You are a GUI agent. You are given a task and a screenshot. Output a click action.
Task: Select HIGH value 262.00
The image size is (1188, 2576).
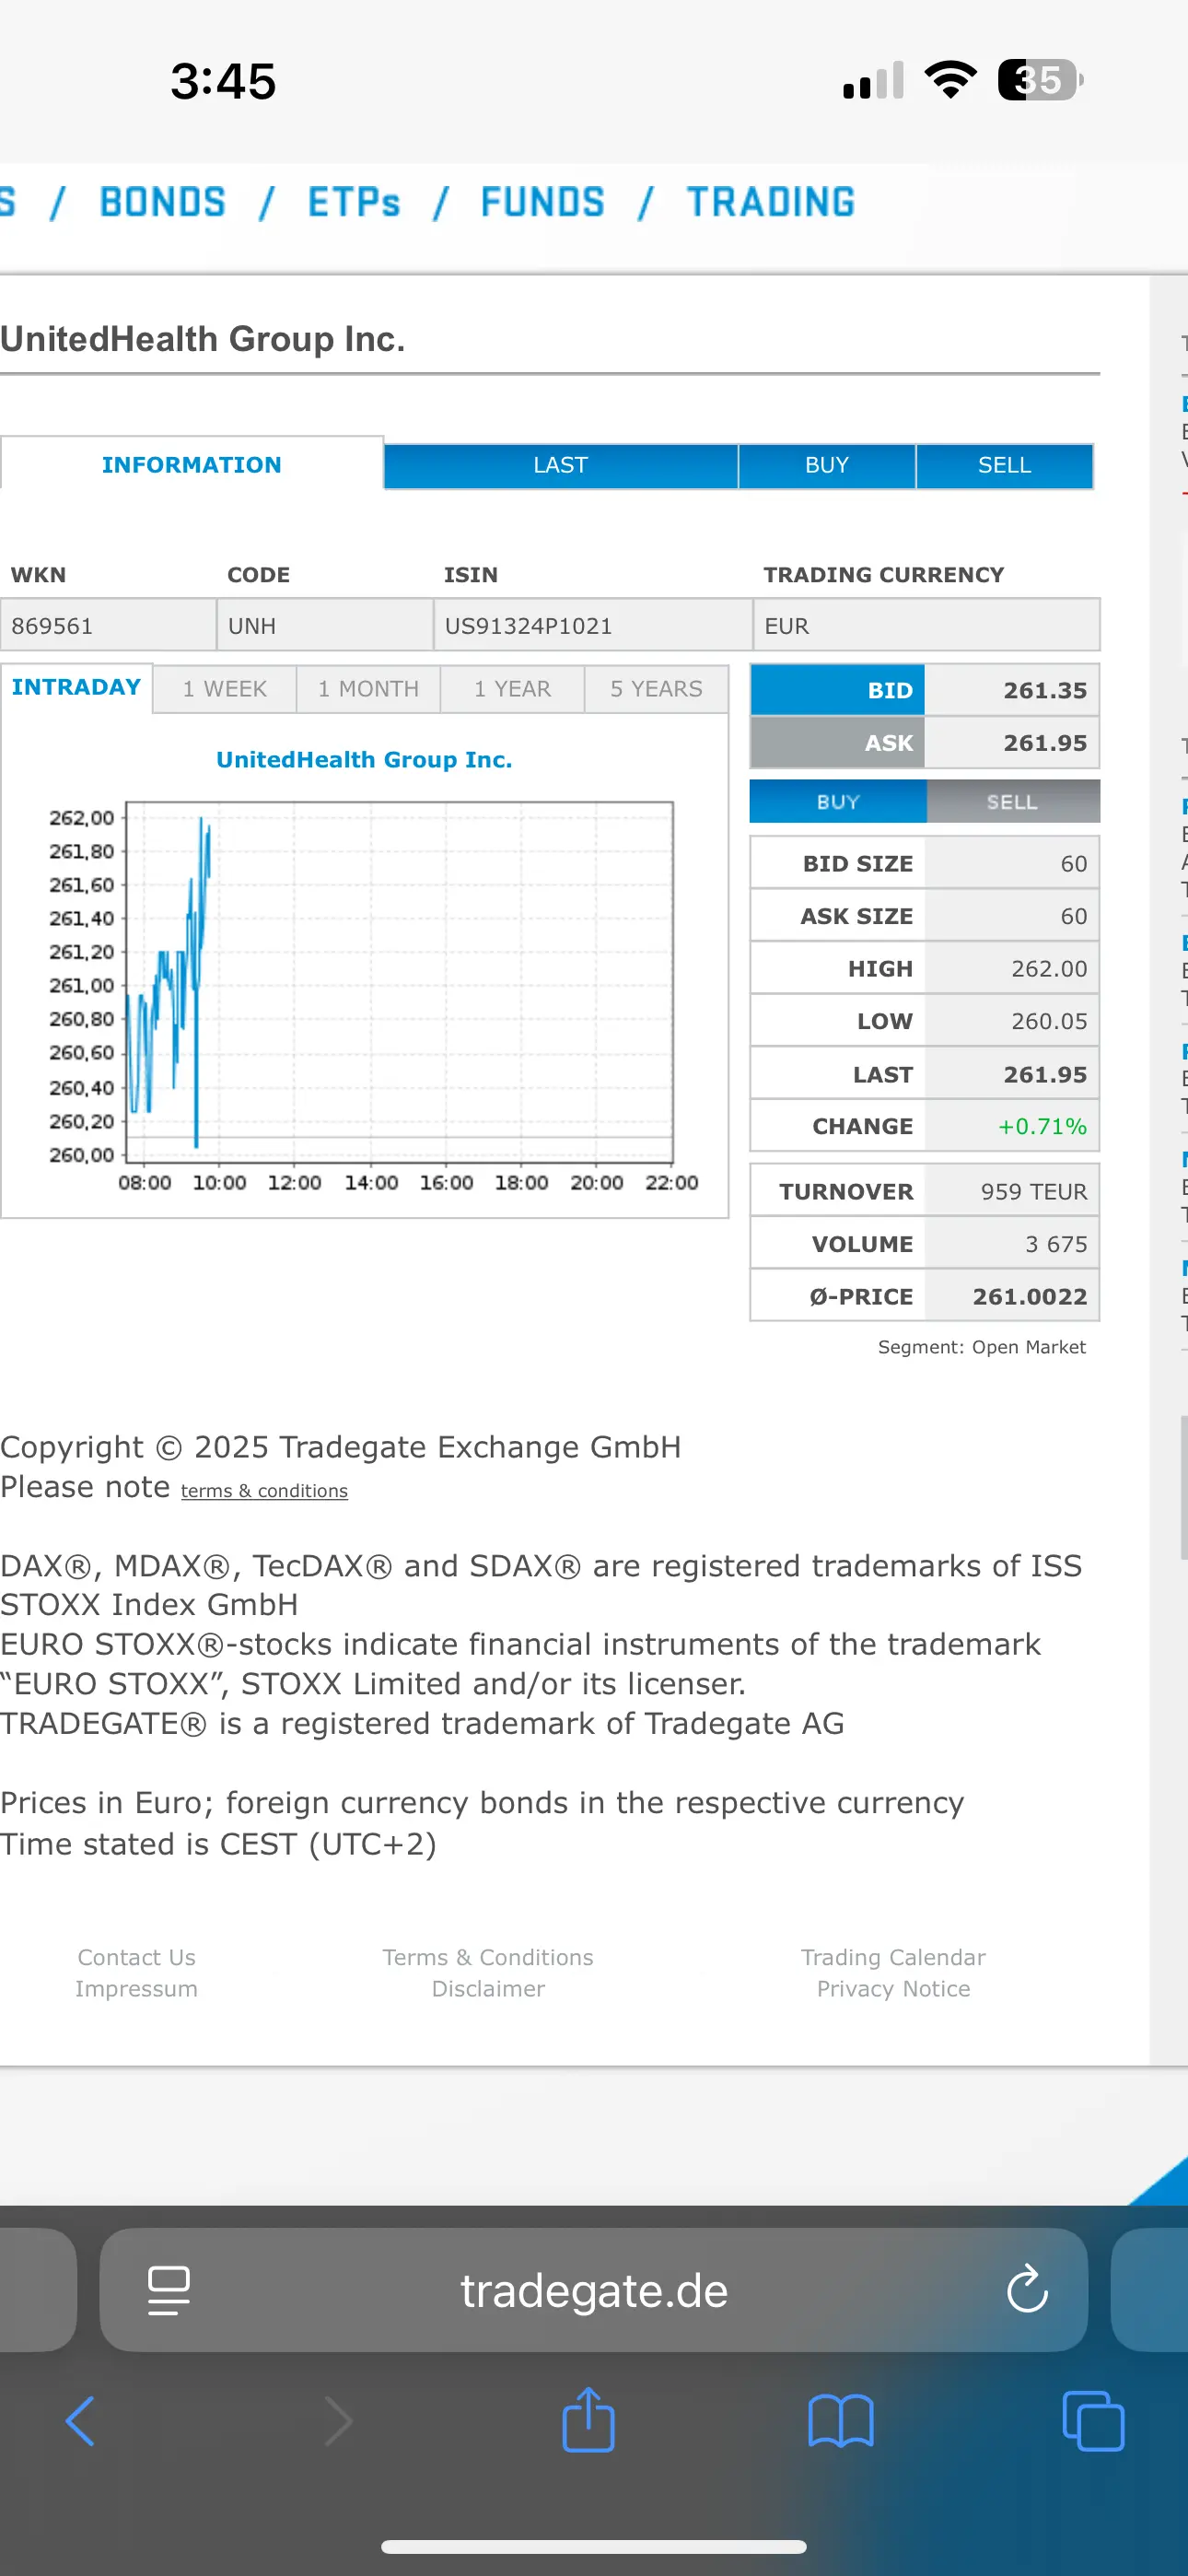coord(1049,968)
